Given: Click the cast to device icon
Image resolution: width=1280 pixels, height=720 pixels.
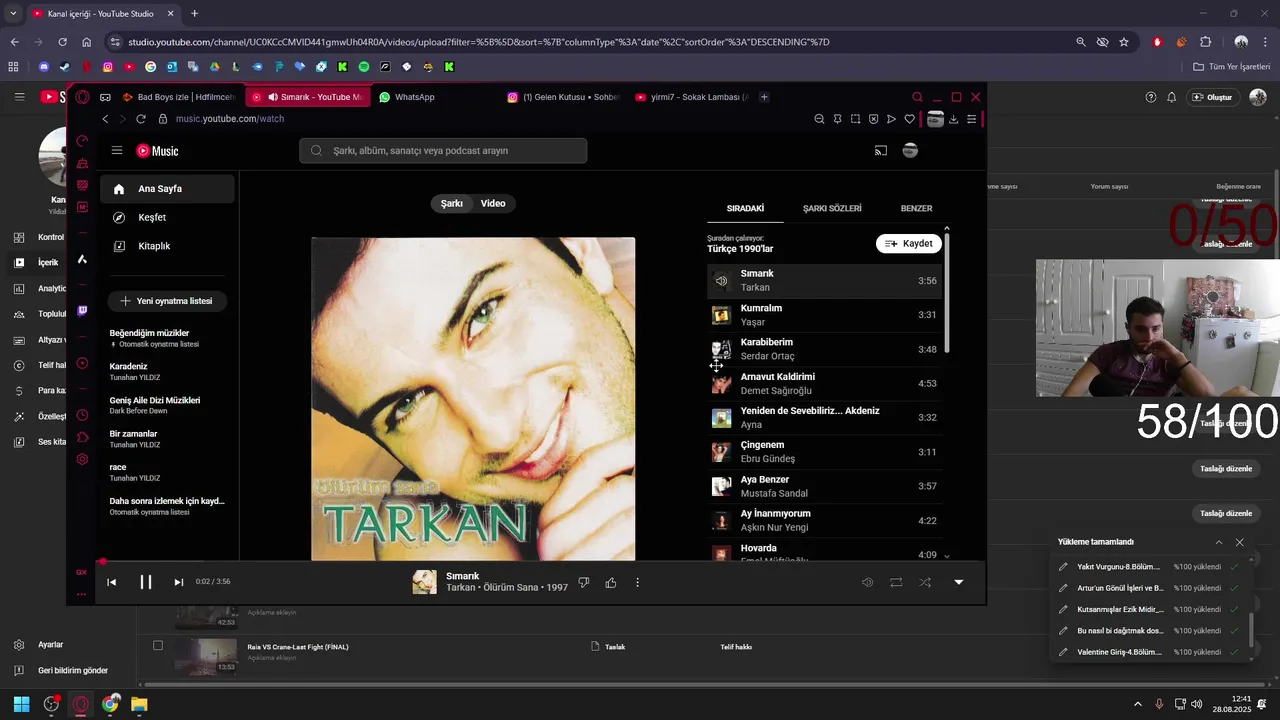Looking at the screenshot, I should (881, 151).
